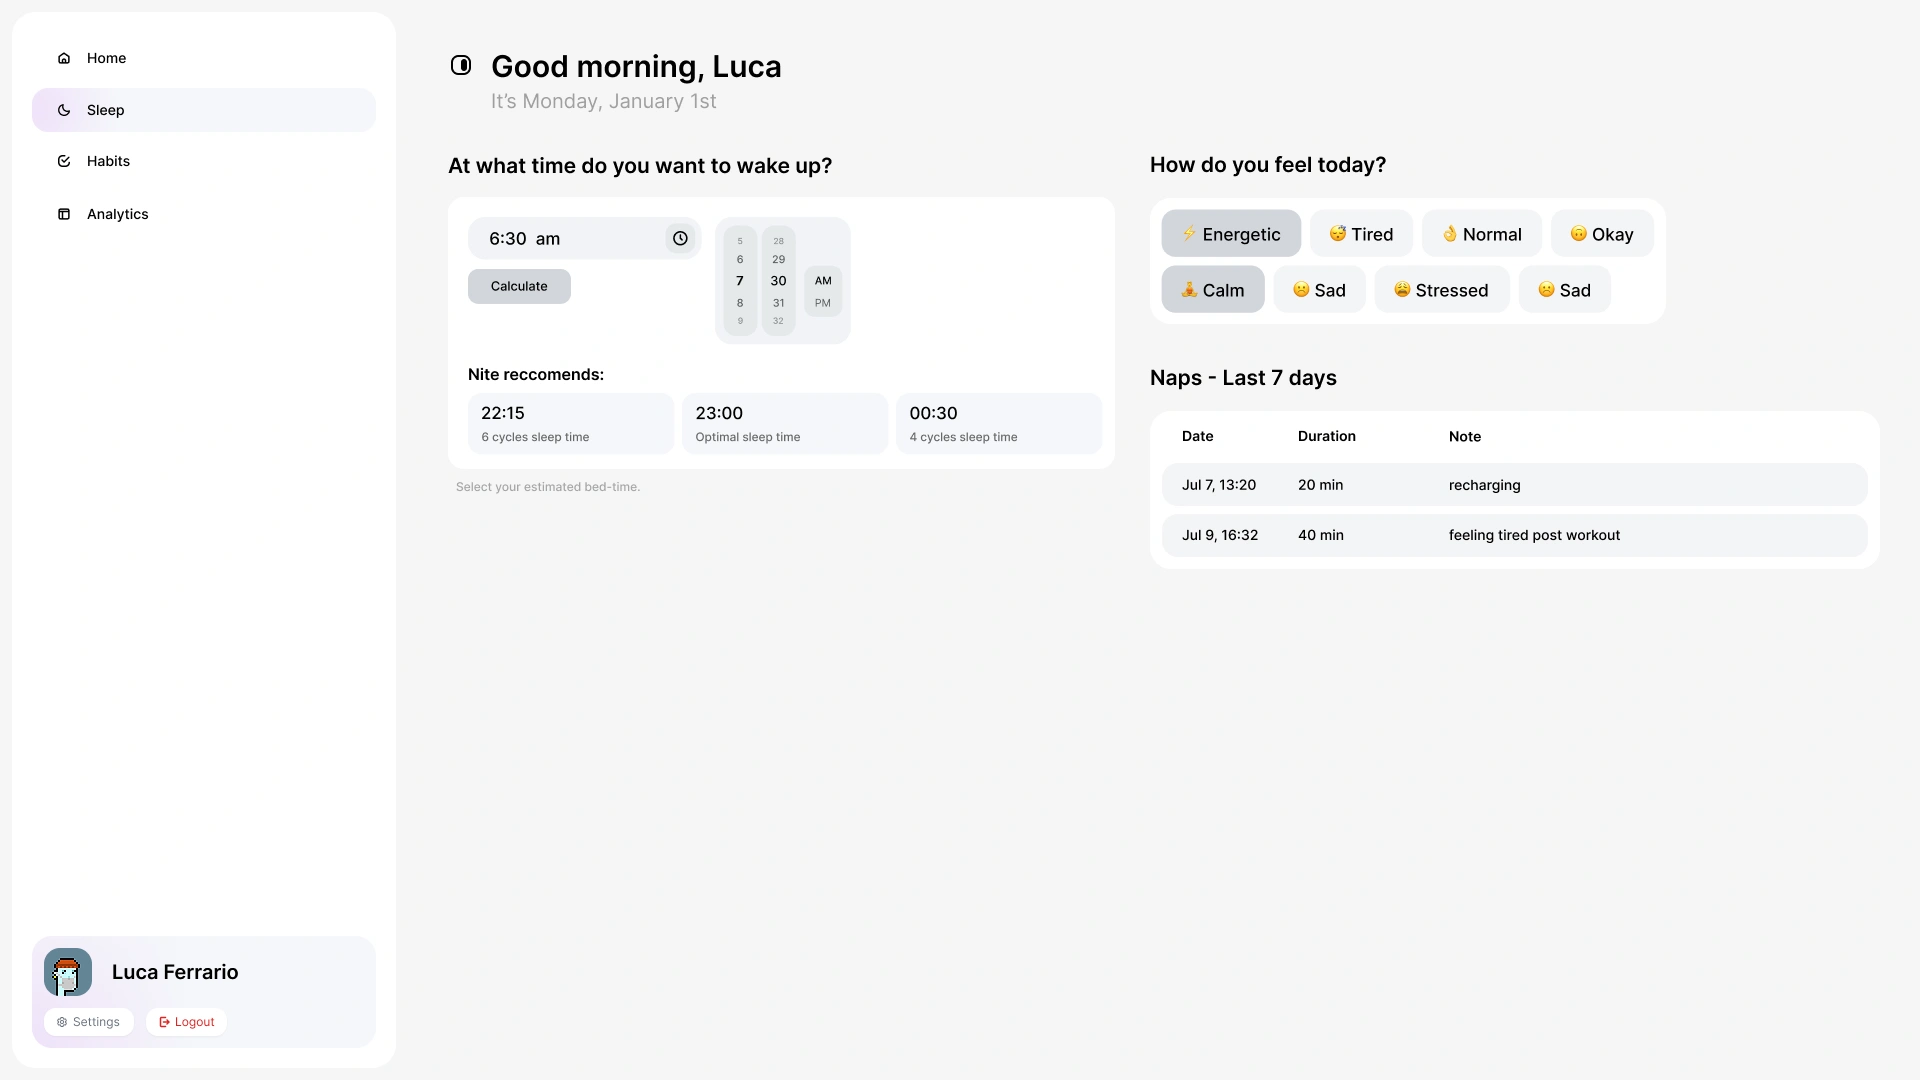Select minute 31 in the minutes wheel
Image resolution: width=1920 pixels, height=1080 pixels.
779,303
